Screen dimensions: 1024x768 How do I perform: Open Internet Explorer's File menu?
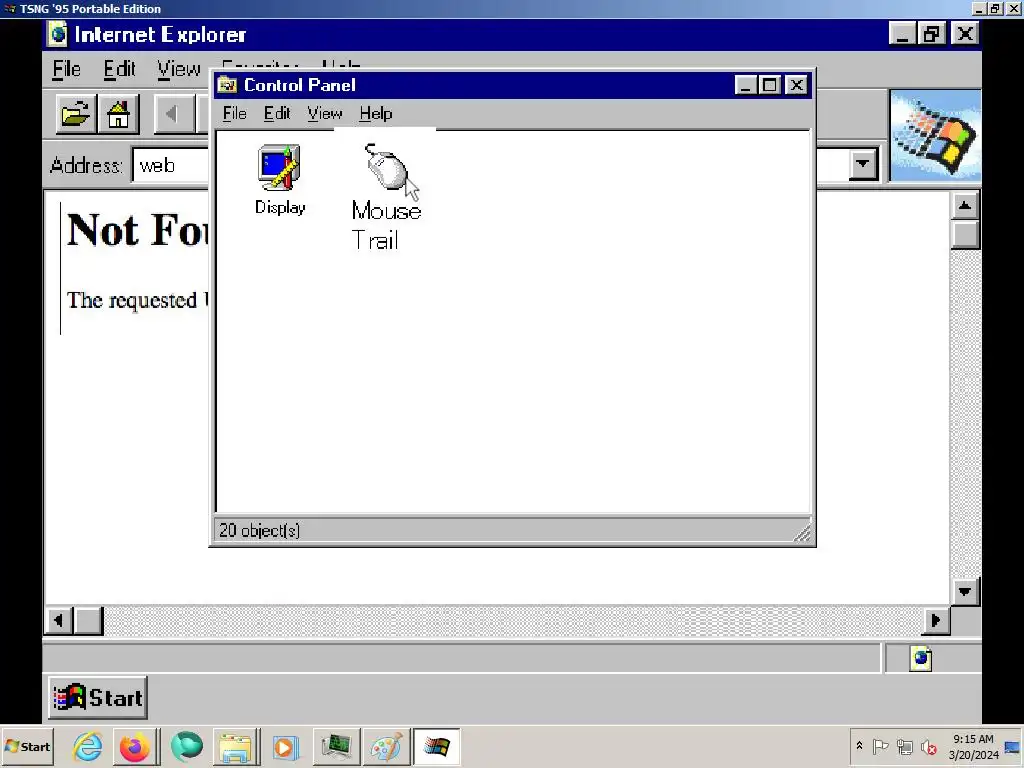click(67, 69)
